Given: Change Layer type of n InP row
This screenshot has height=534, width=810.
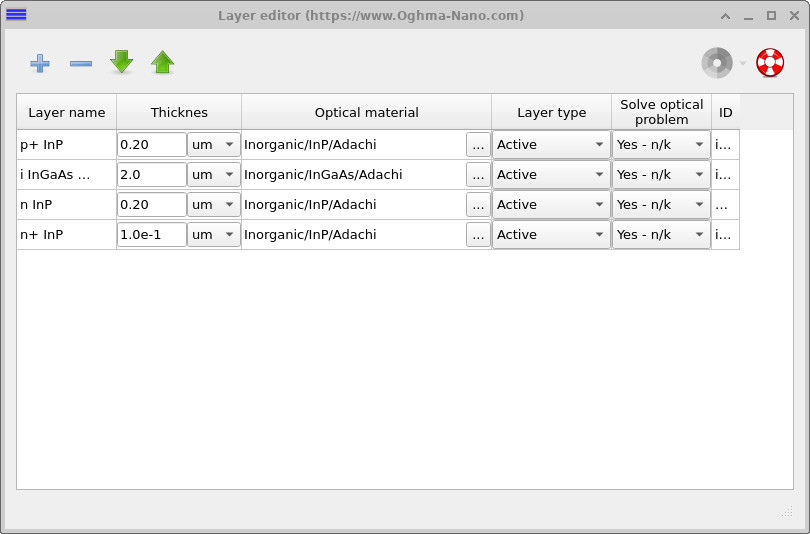Looking at the screenshot, I should 551,205.
